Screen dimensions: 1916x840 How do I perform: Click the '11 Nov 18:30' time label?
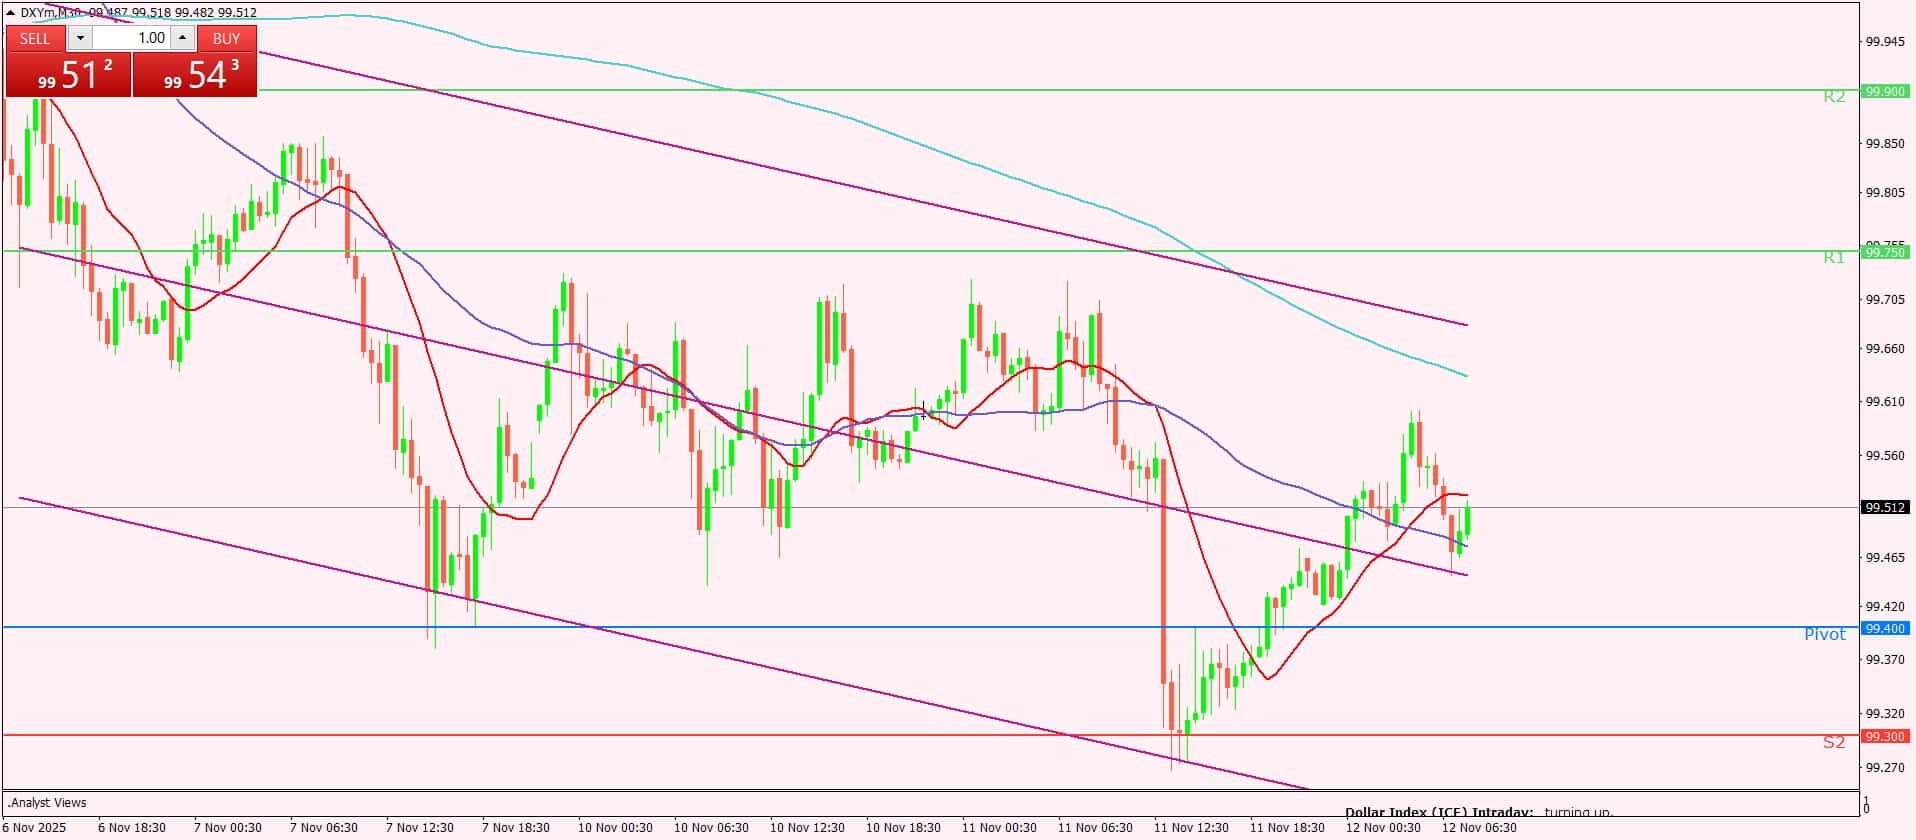[1287, 827]
